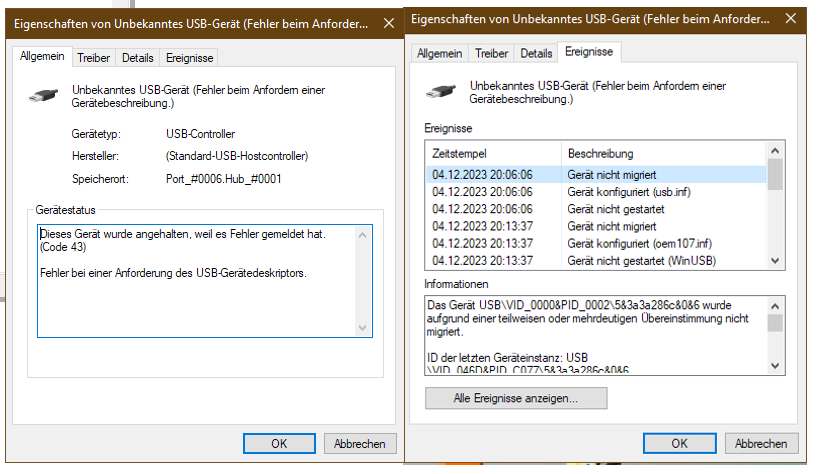Confirm with OK in the Ereignisse dialog
817x474 pixels.
pos(679,443)
